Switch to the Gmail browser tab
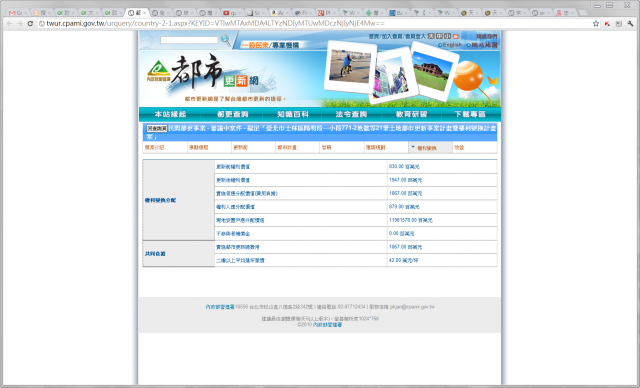This screenshot has height=388, width=640. tap(17, 13)
